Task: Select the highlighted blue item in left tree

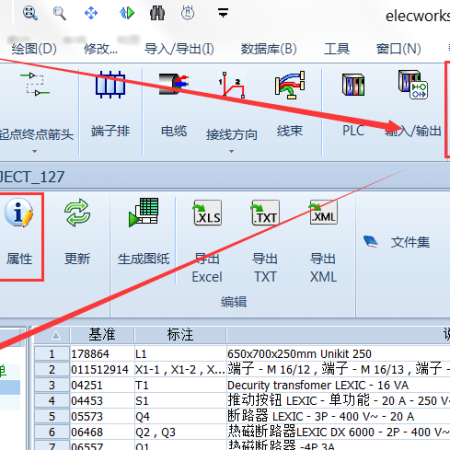Action: click(10, 387)
